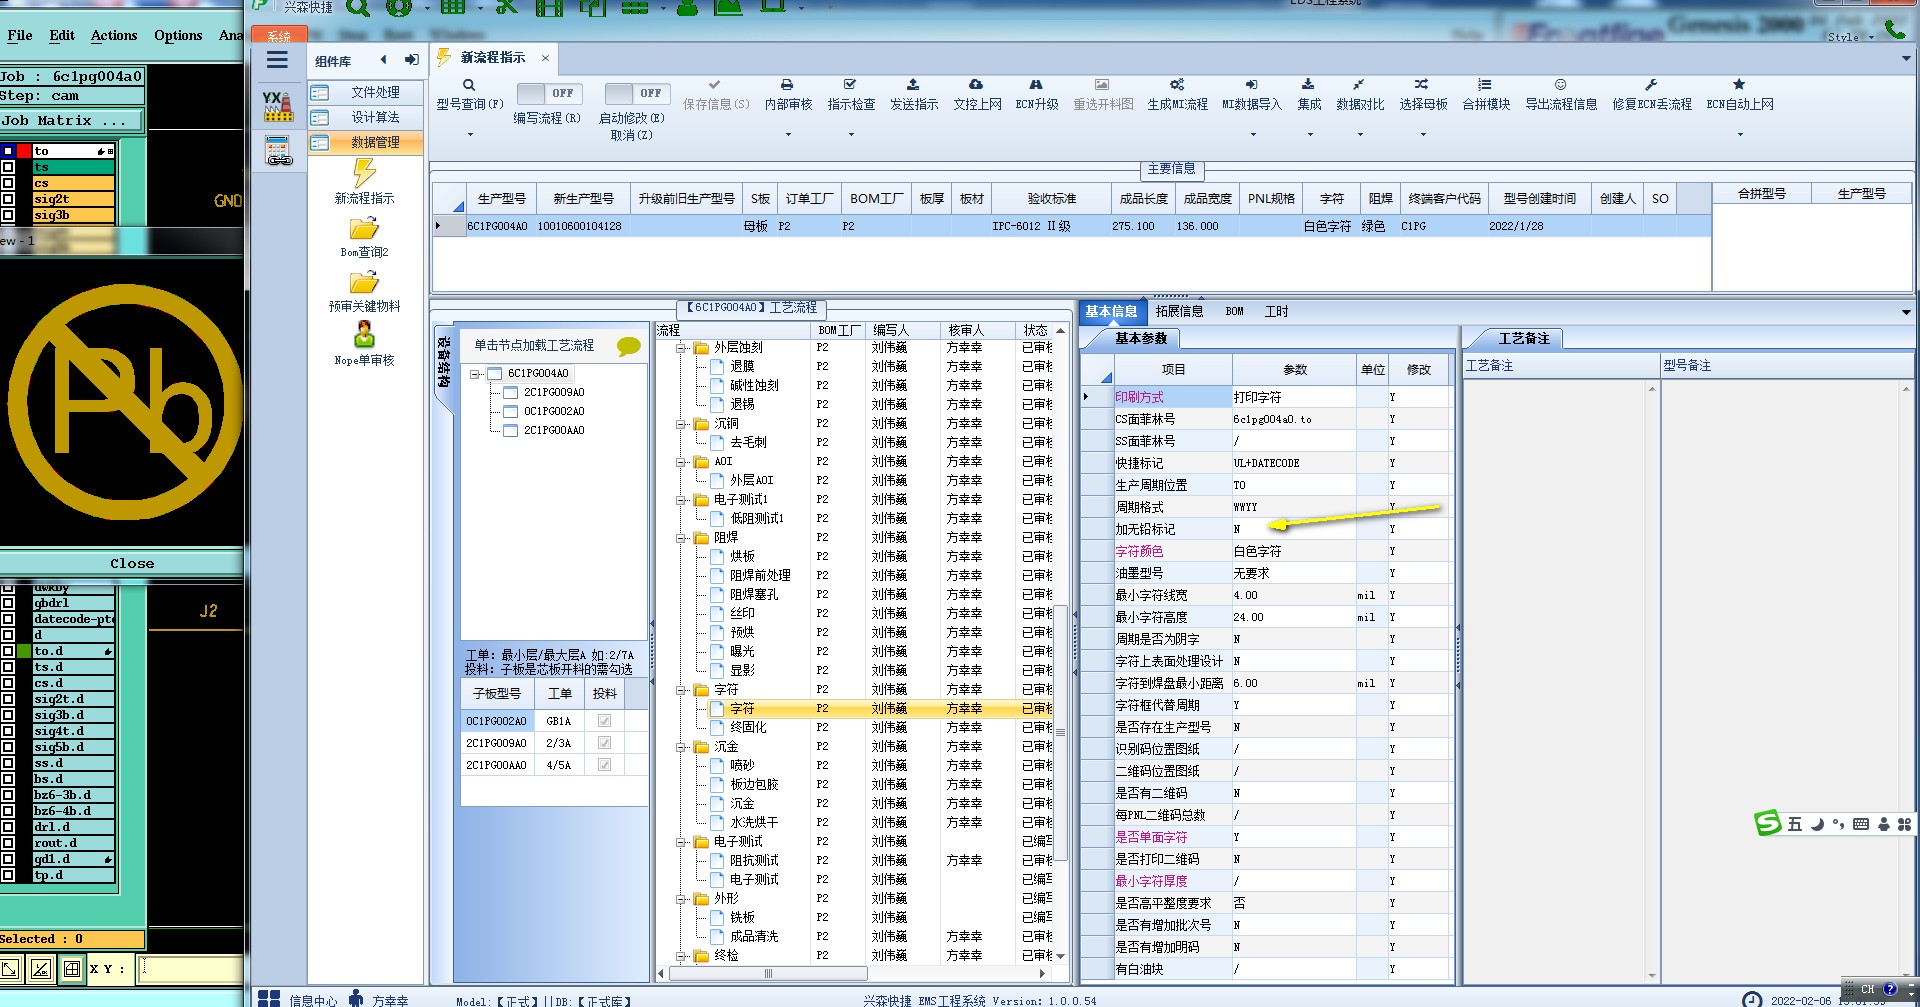The image size is (1920, 1007).
Task: Toggle the sig2t layer checkbox in Genesis
Action: [x=8, y=200]
